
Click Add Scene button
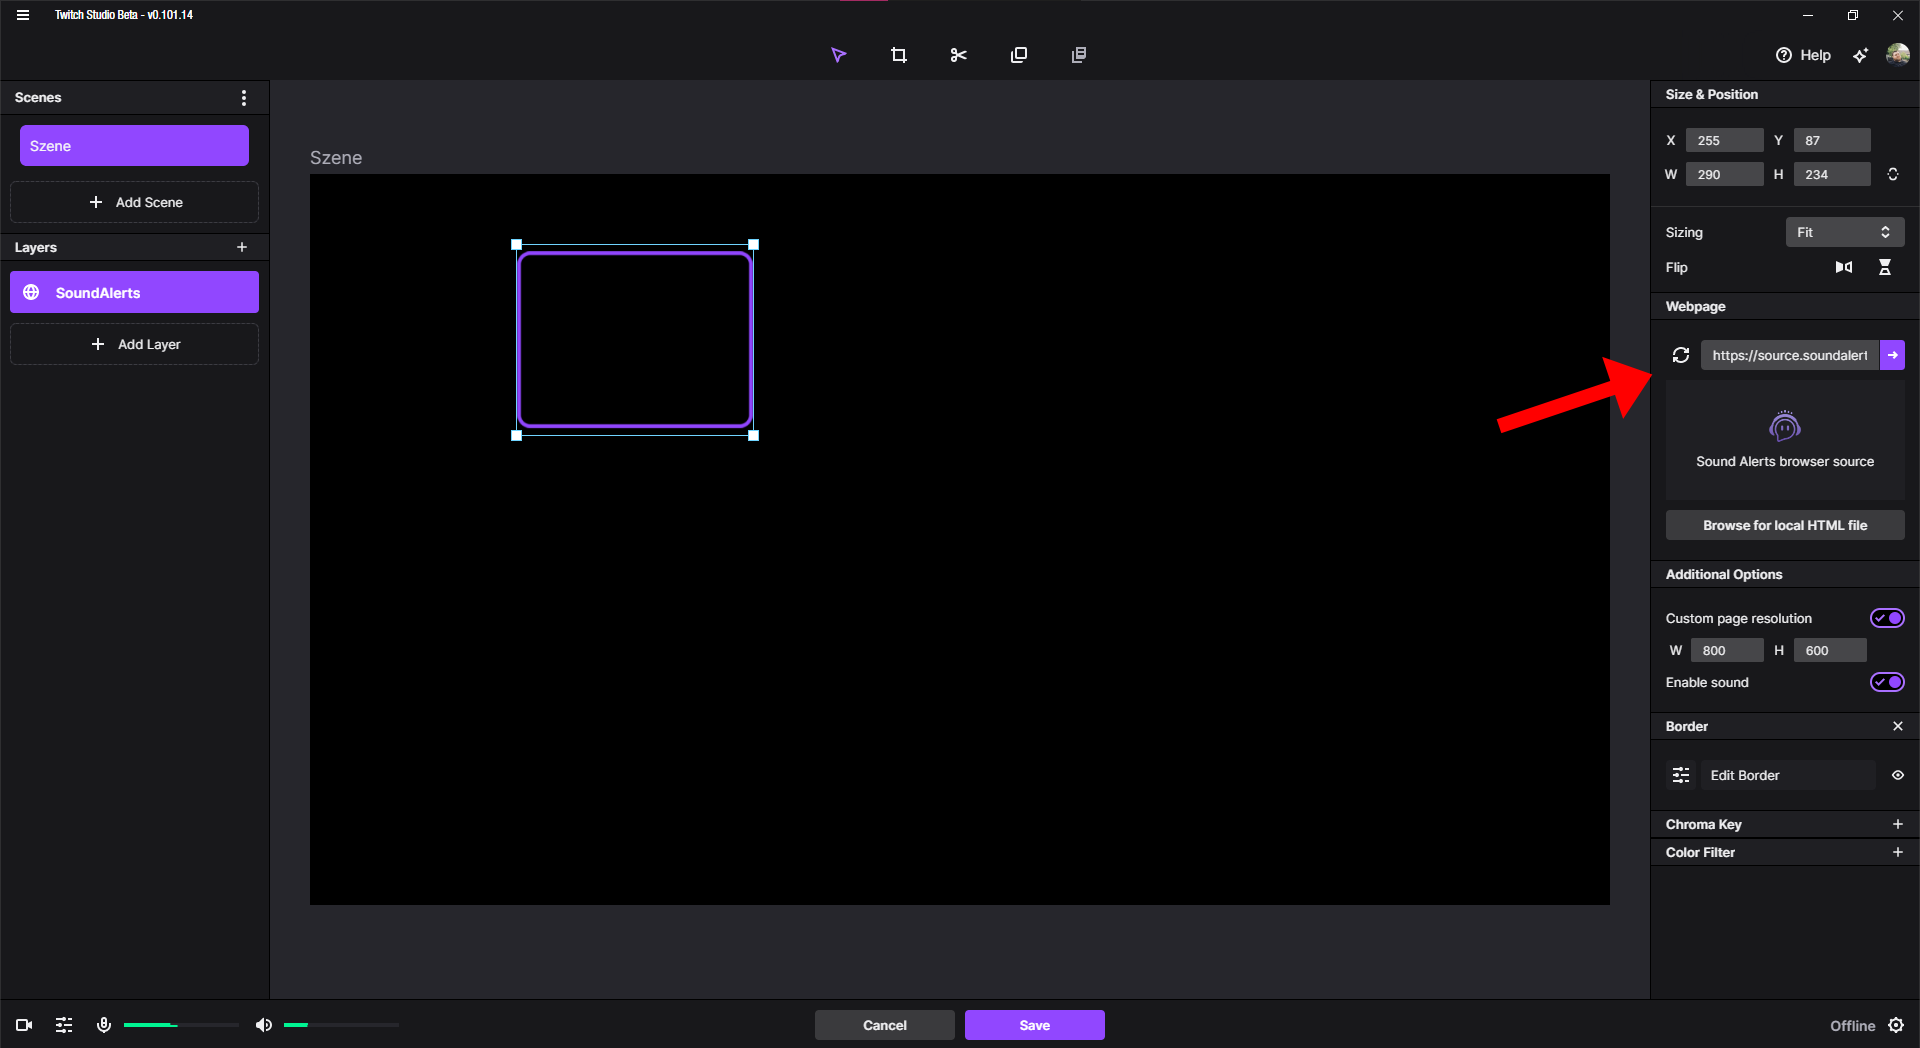coord(134,202)
